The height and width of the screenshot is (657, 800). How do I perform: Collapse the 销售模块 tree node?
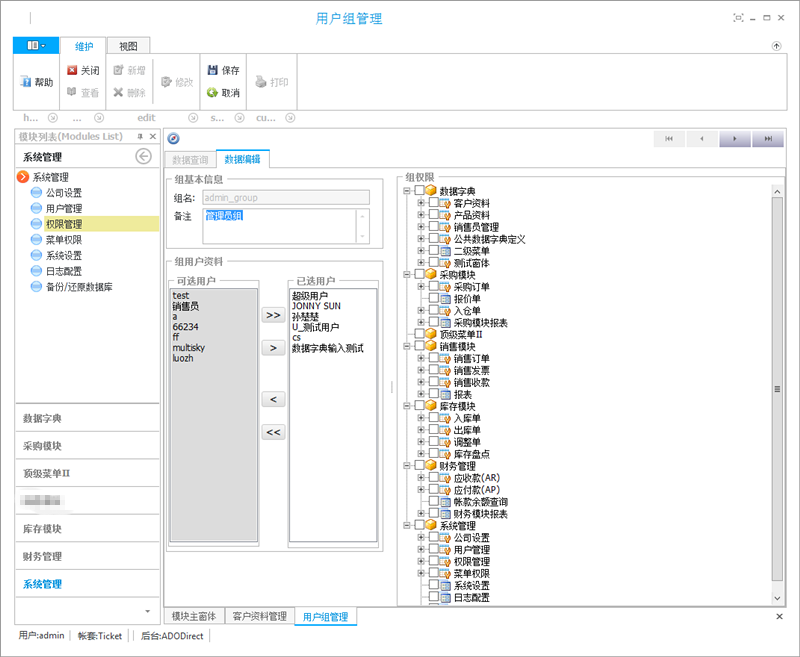tap(407, 346)
